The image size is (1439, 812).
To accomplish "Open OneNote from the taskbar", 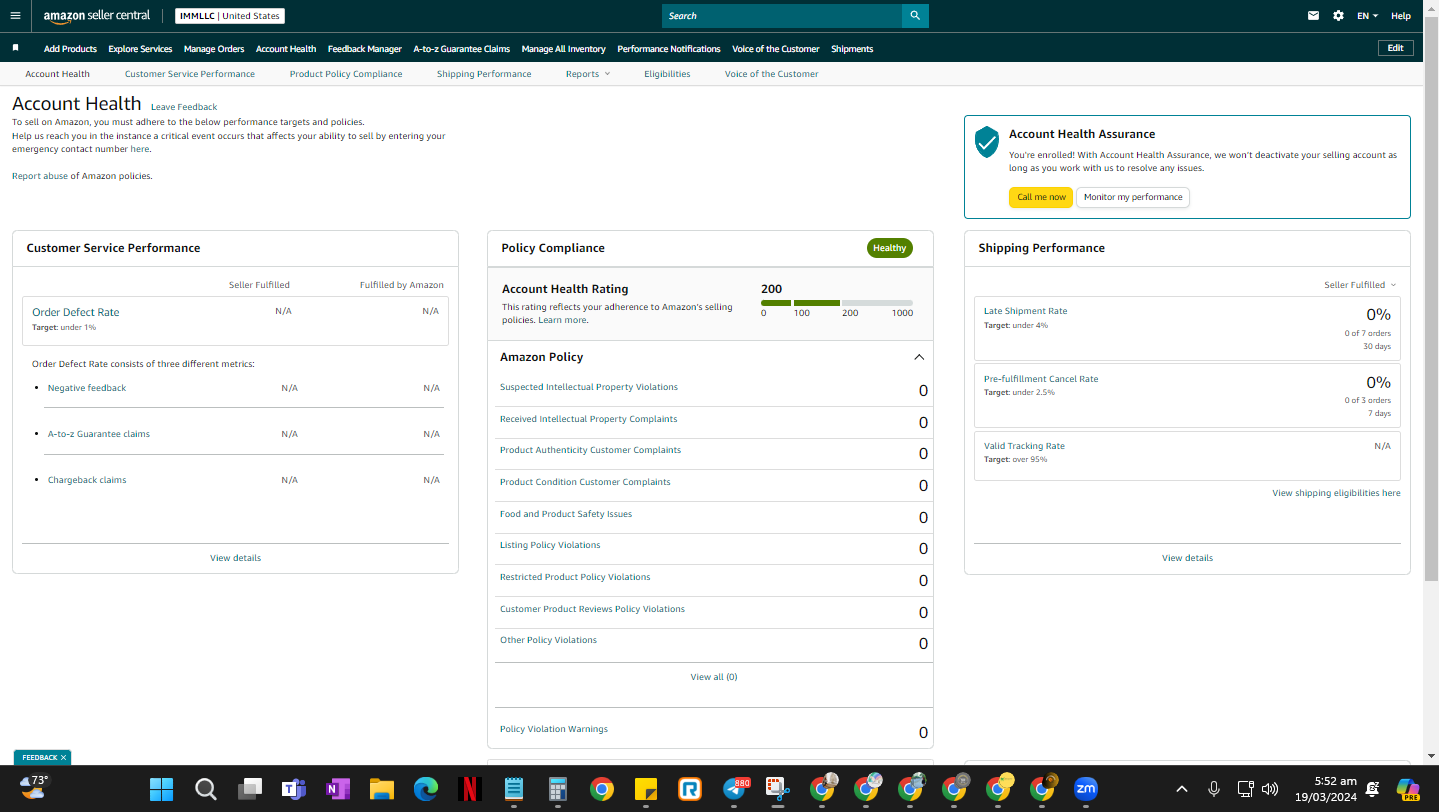I will 337,789.
